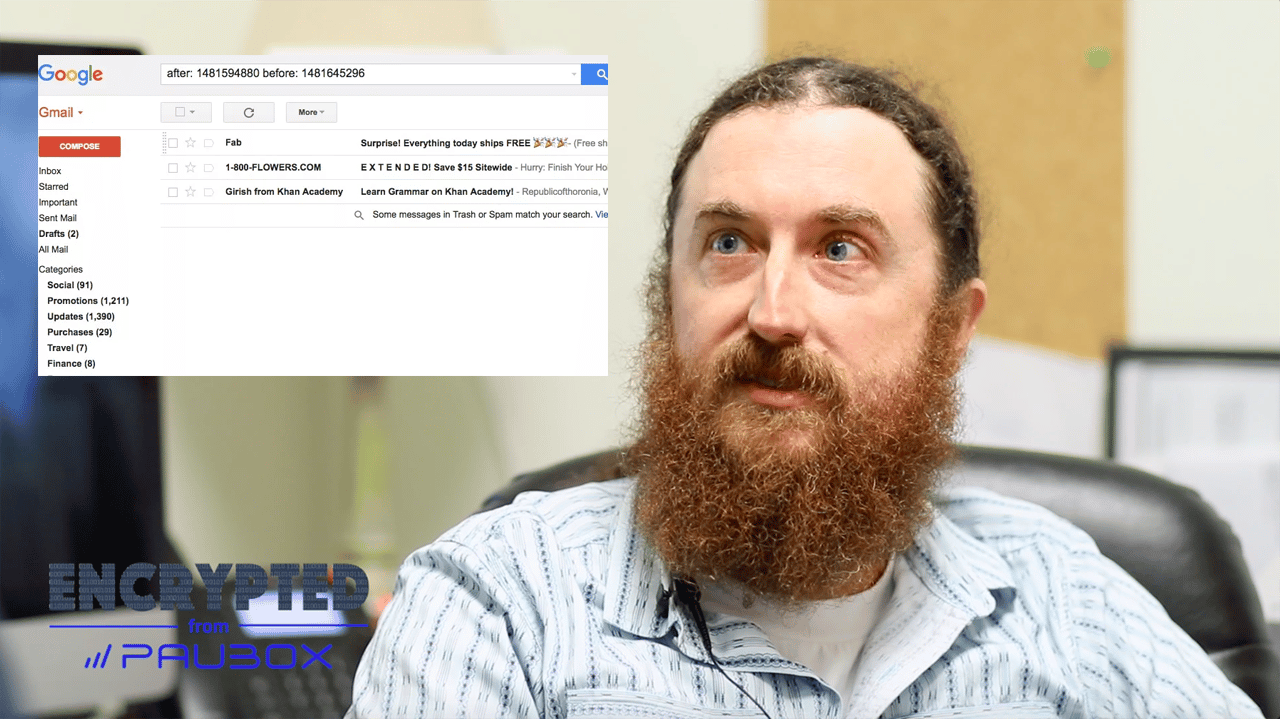
Task: Toggle importance marker on 1-800-FLOWERS.COM email
Action: pyautogui.click(x=209, y=168)
